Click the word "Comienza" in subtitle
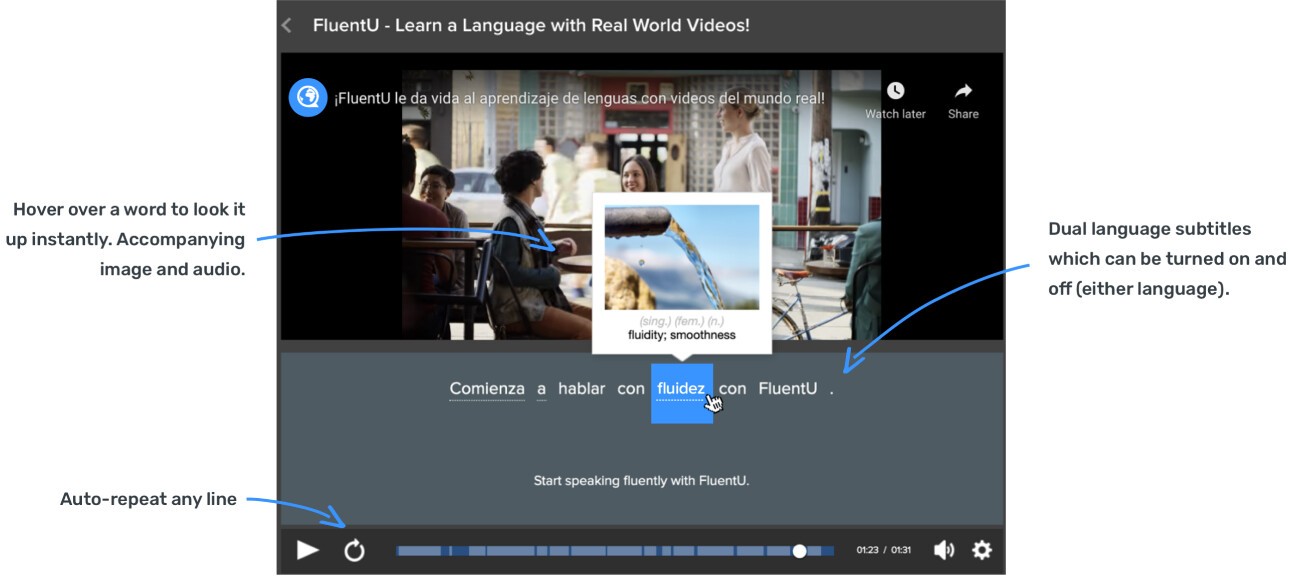The height and width of the screenshot is (577, 1290). point(487,389)
